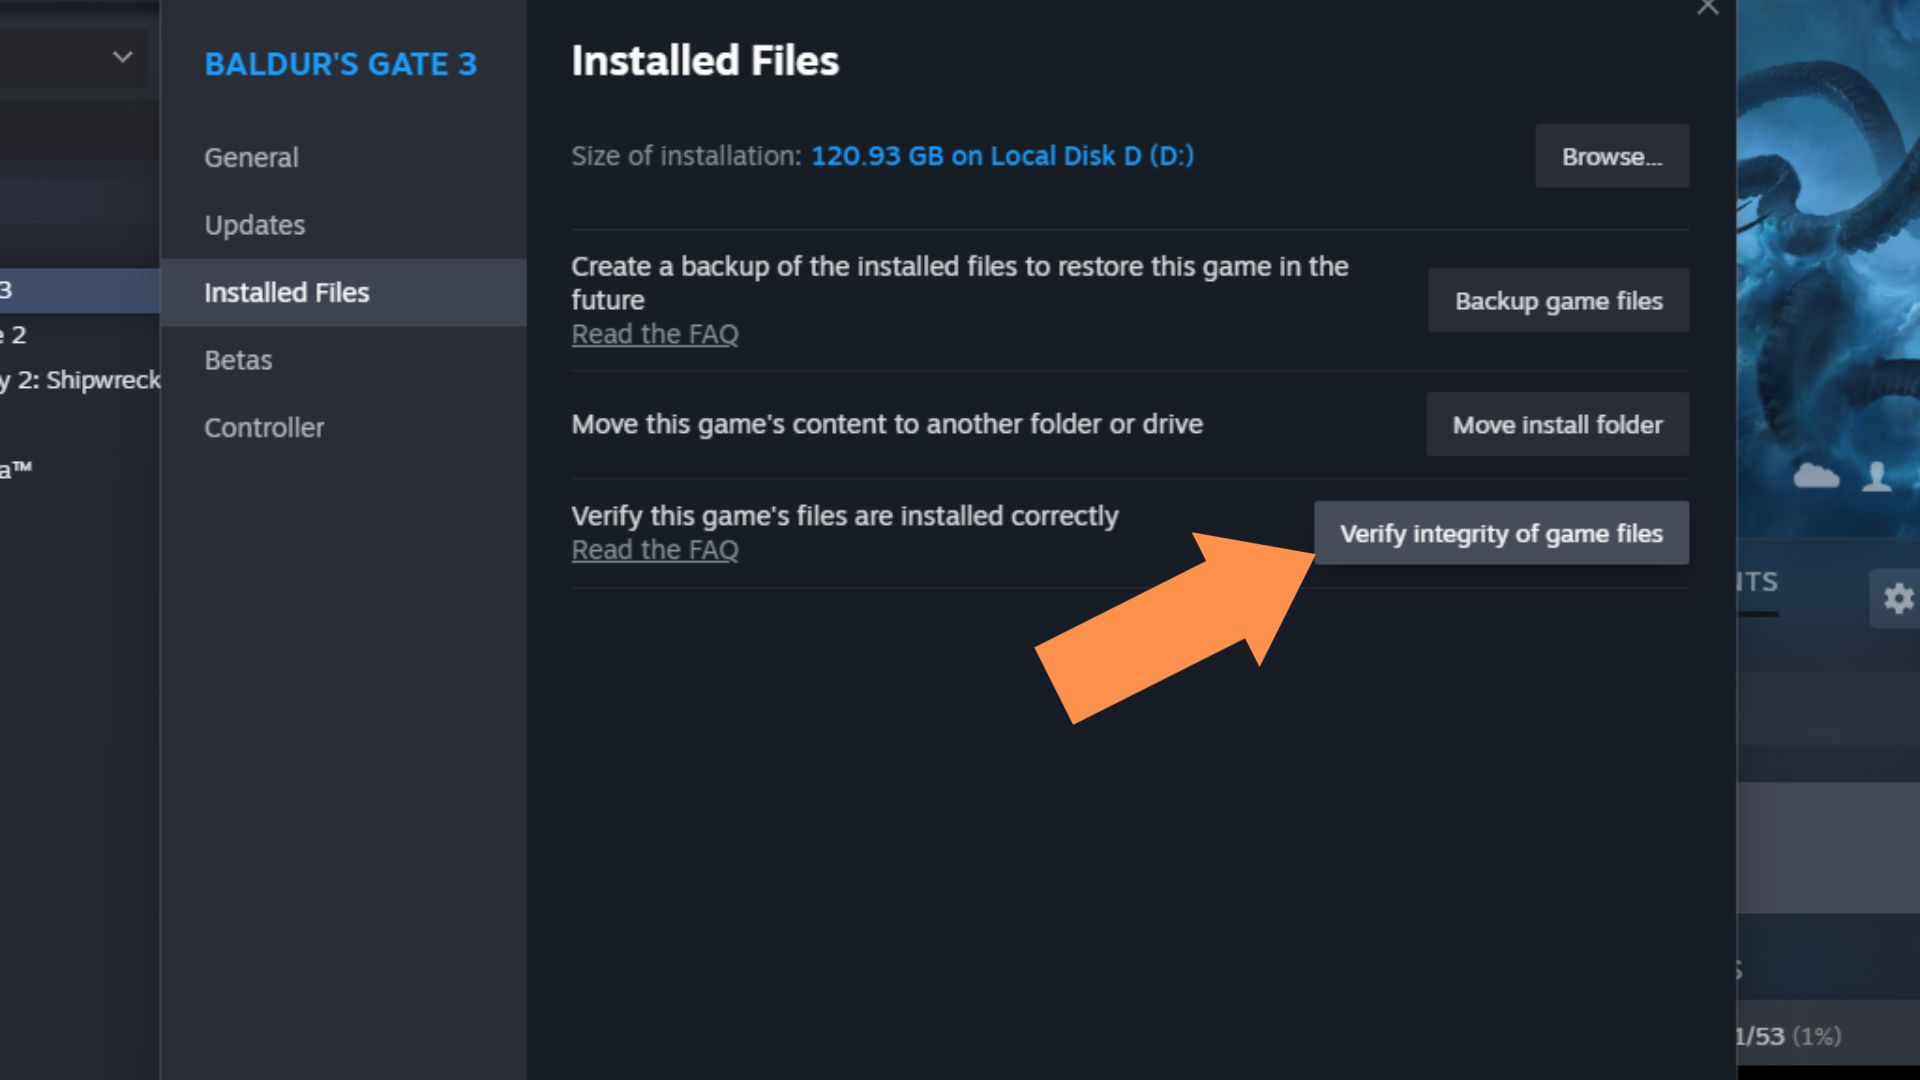Expand Steam library collapse arrow
1920x1080 pixels.
121,57
